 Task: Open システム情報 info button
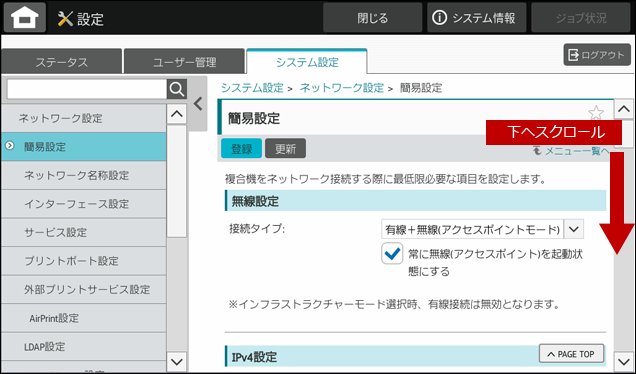tap(476, 18)
